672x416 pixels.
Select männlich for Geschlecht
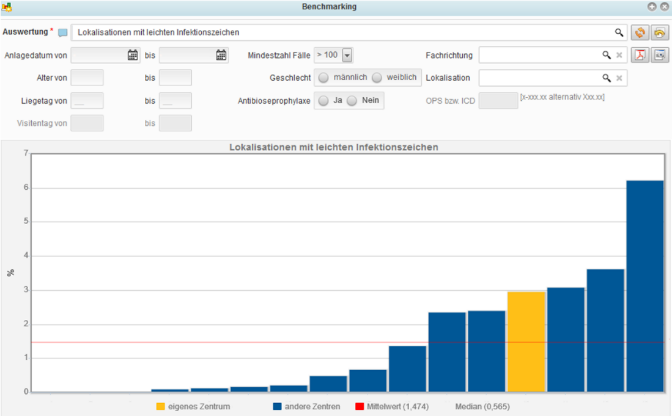click(324, 78)
